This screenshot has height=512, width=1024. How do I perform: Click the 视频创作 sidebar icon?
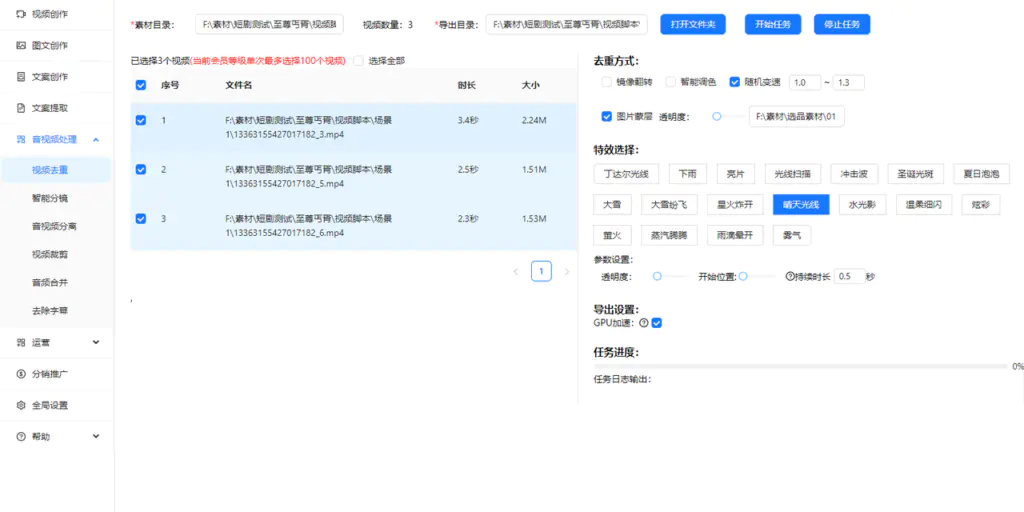(x=22, y=14)
